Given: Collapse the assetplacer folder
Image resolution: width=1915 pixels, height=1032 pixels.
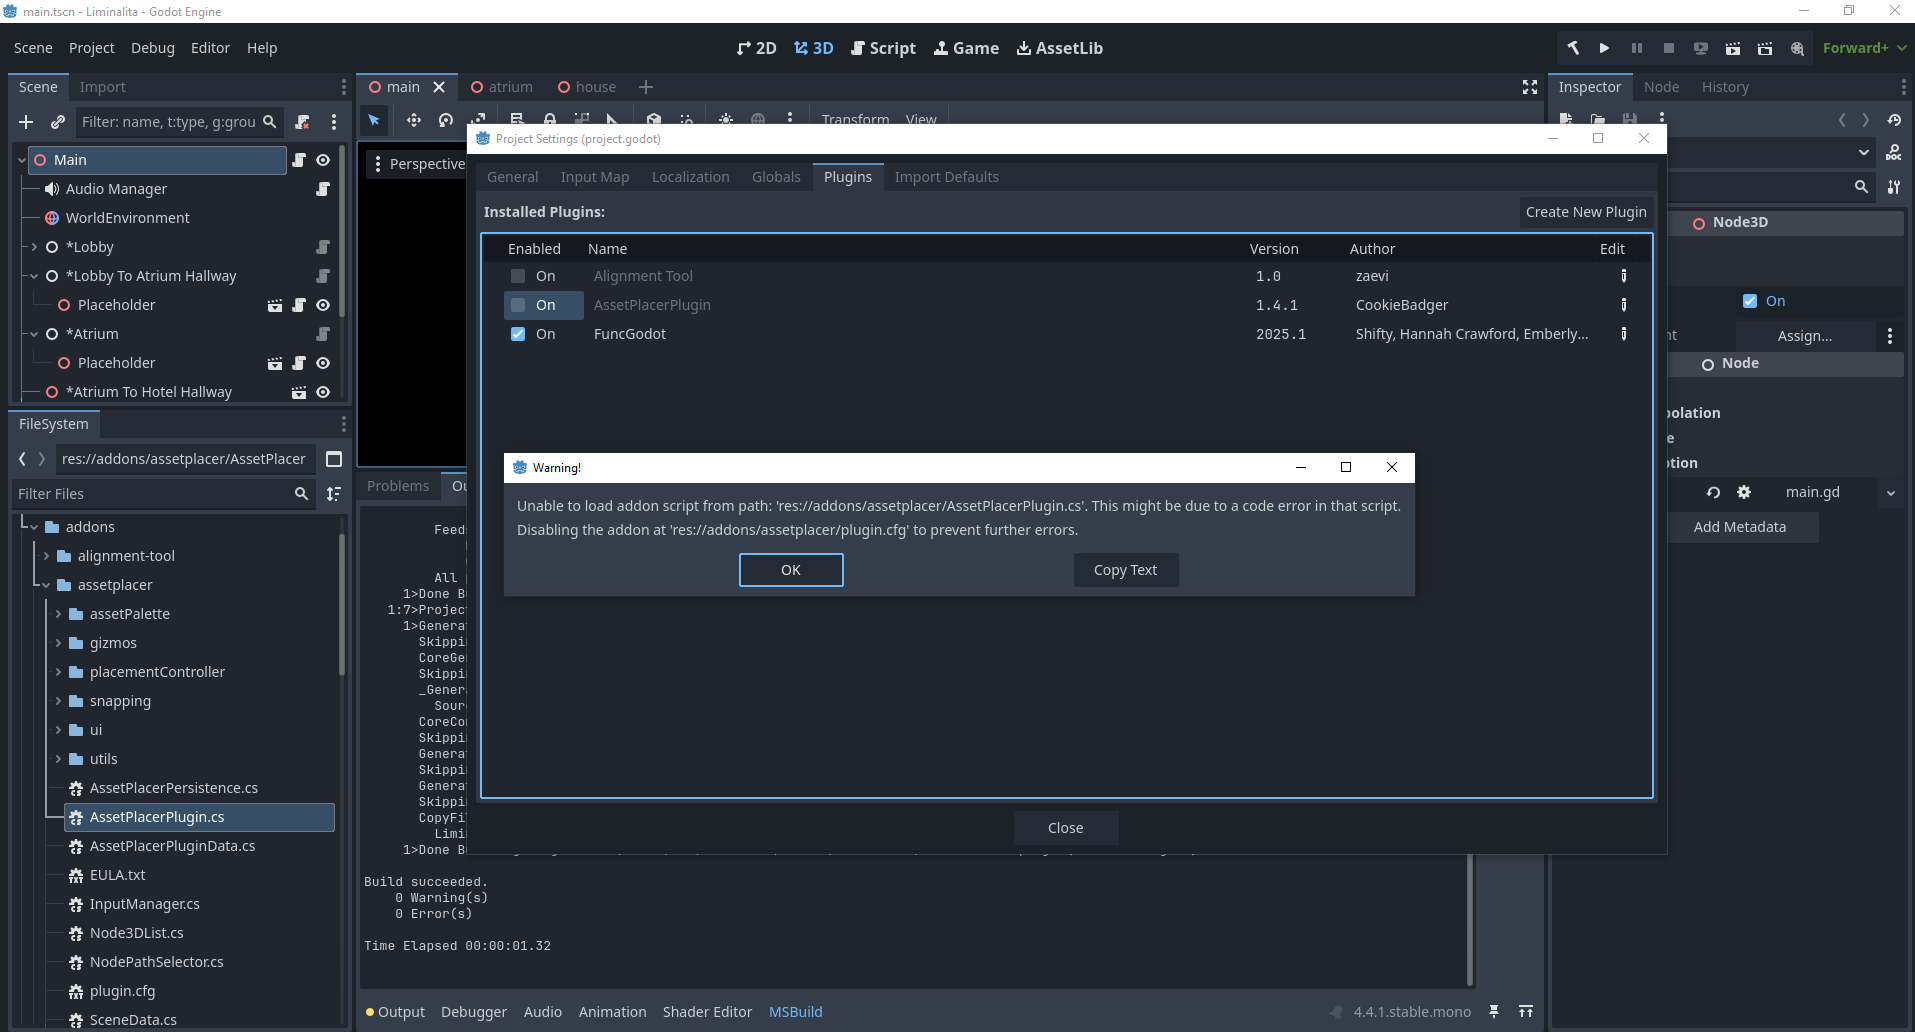Looking at the screenshot, I should click(x=46, y=585).
